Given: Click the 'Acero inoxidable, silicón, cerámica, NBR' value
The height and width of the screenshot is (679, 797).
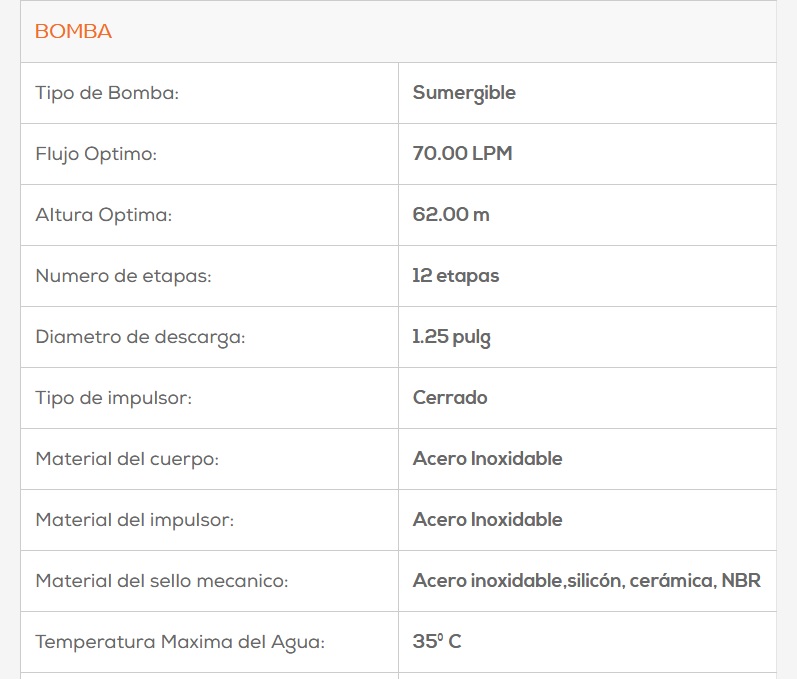Looking at the screenshot, I should point(586,581).
